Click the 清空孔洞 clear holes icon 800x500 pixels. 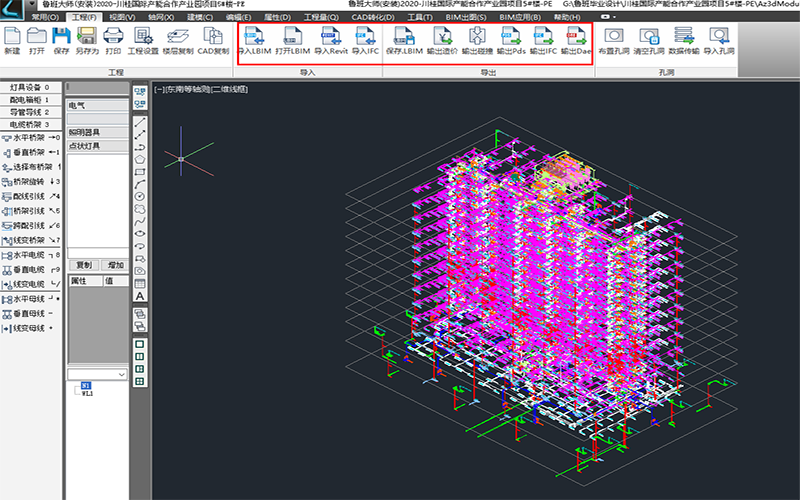pos(649,41)
